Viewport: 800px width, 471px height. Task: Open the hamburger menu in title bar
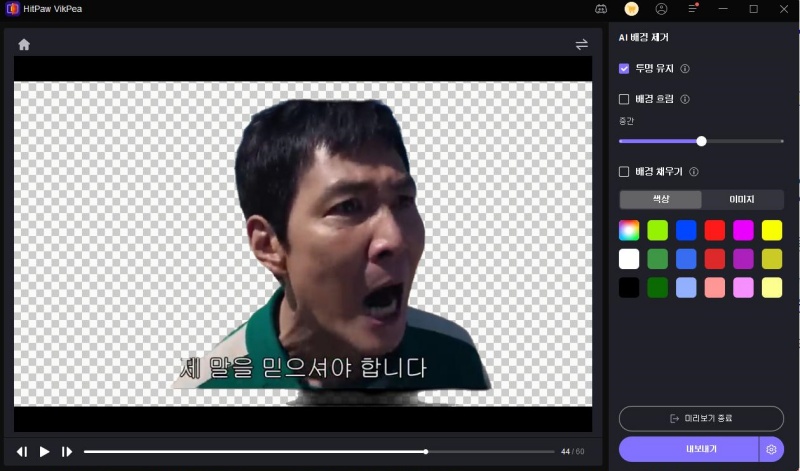click(692, 9)
